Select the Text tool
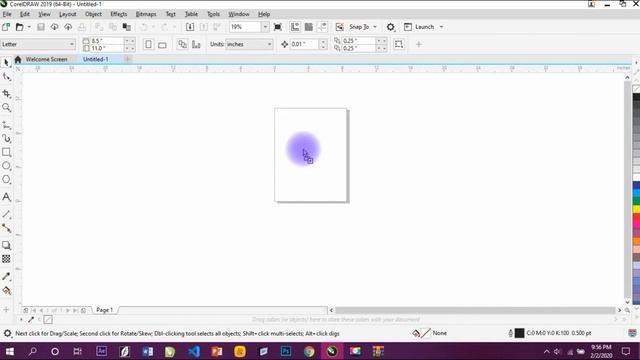 click(x=6, y=197)
